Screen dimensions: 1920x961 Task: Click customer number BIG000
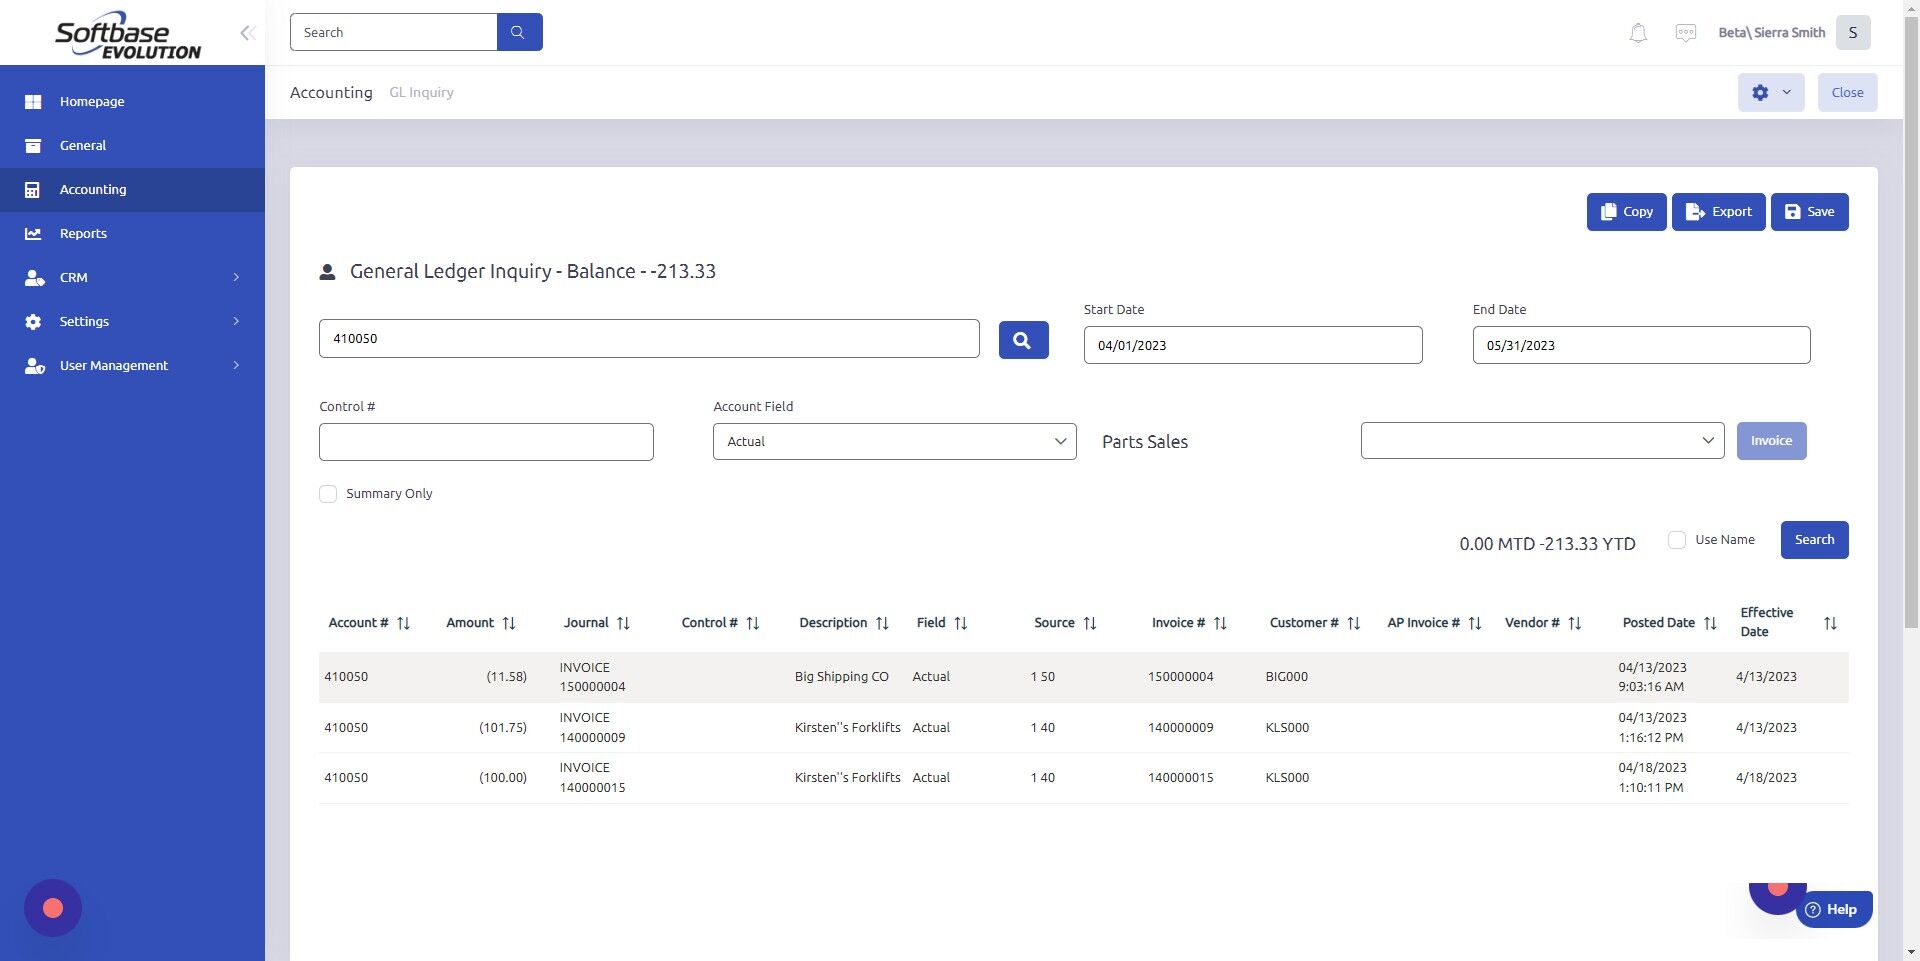tap(1286, 677)
